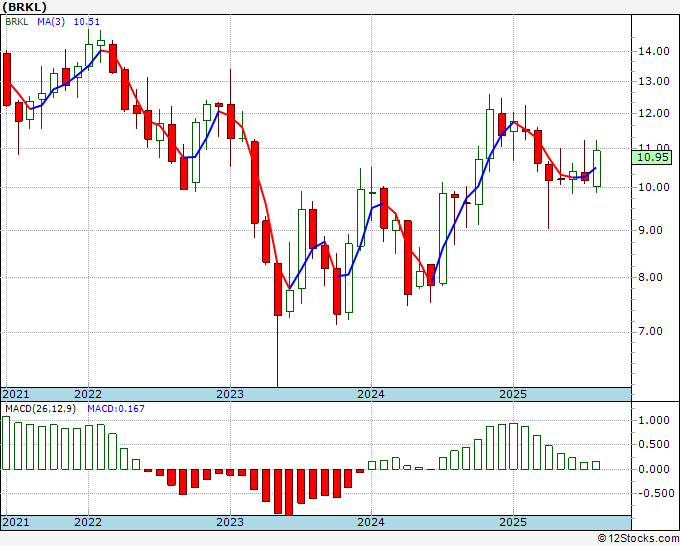Click the (BRKL) chart title
The image size is (680, 546).
25,7
